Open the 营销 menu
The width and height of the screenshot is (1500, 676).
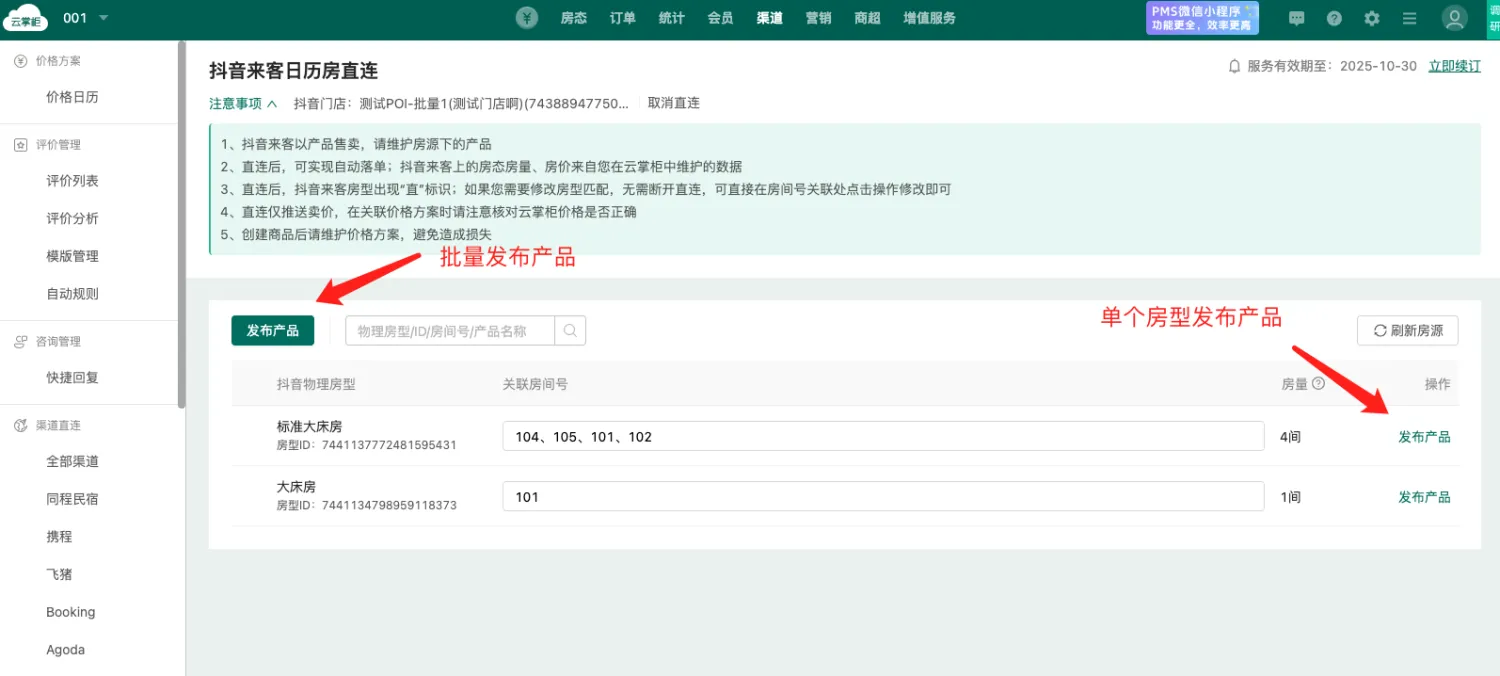point(819,18)
